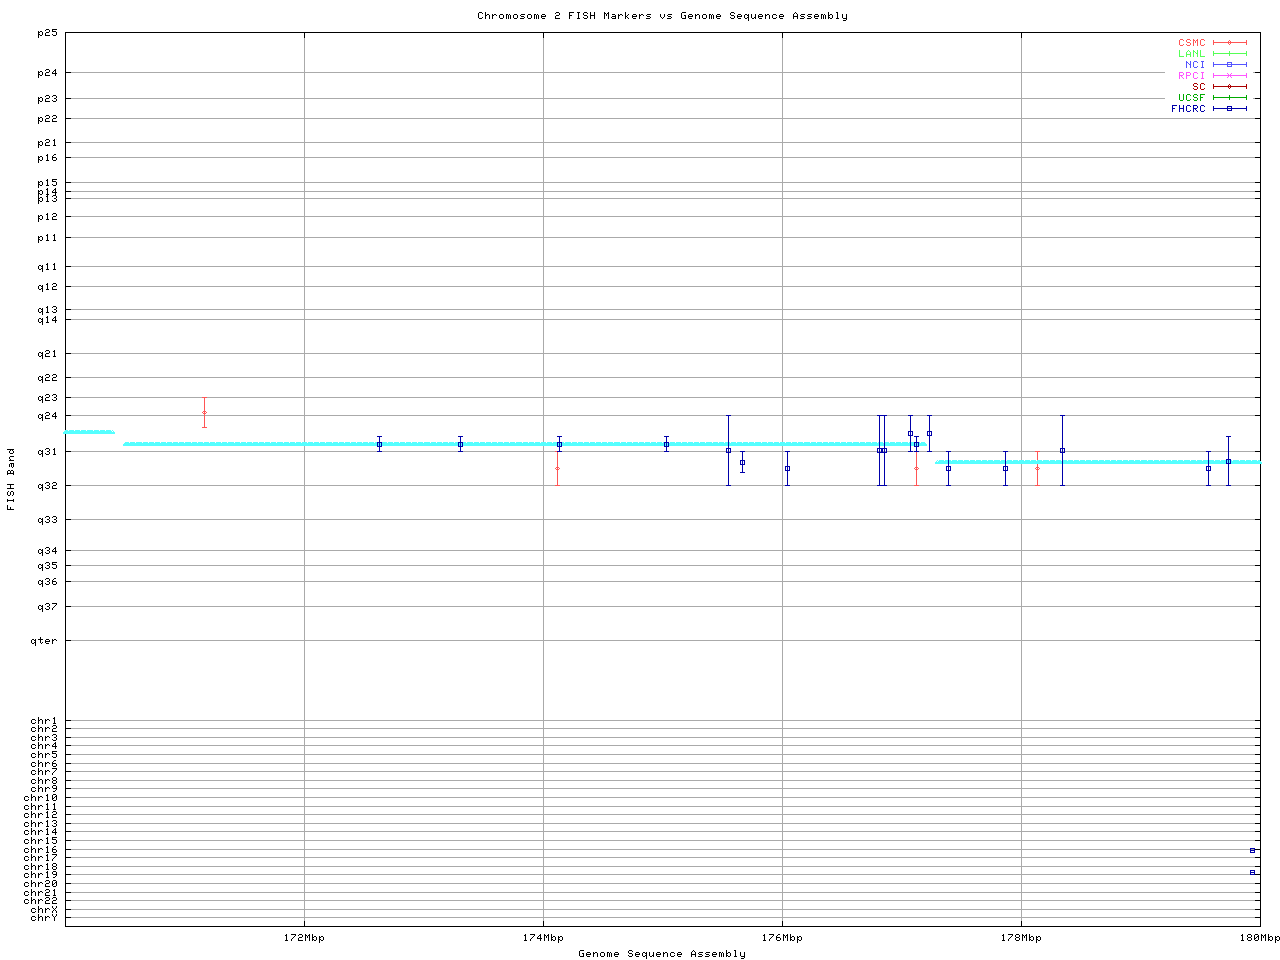Screen dimensions: 1280x960
Task: Click the 'Genome Sequence Assembly' x-axis title
Action: [x=662, y=954]
